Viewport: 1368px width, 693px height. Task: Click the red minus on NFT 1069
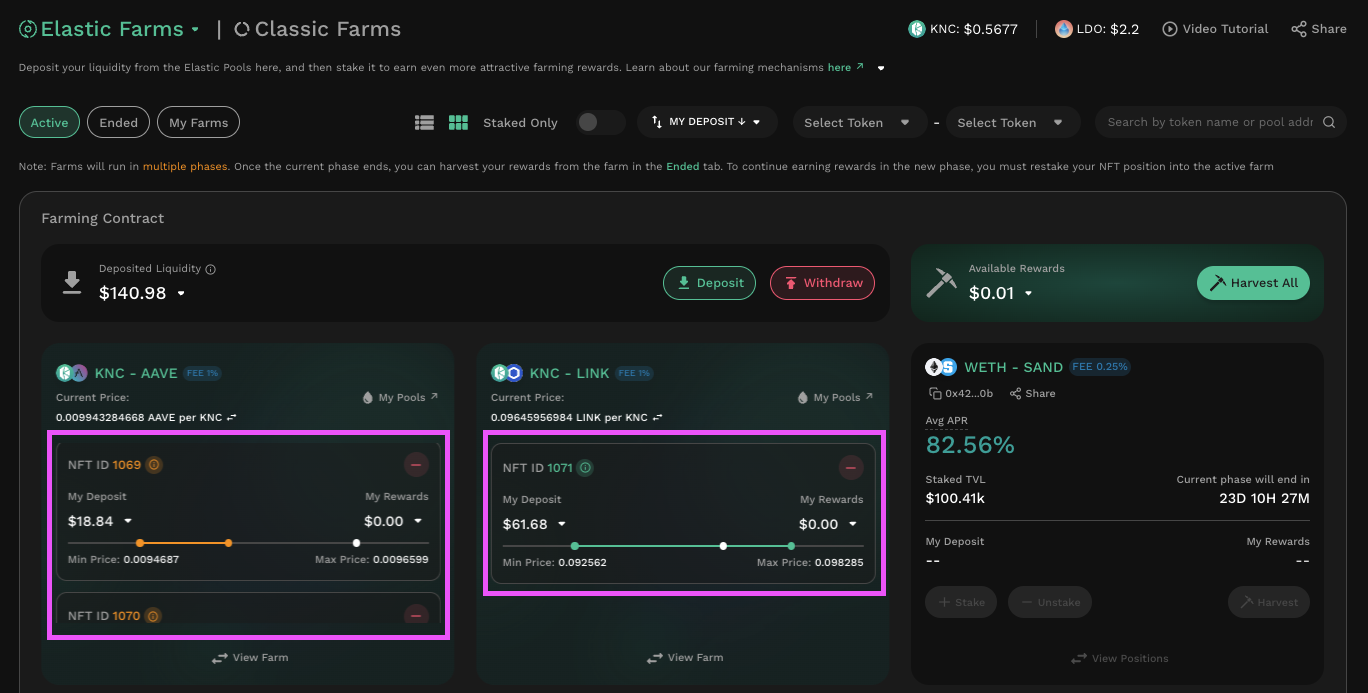(x=416, y=464)
